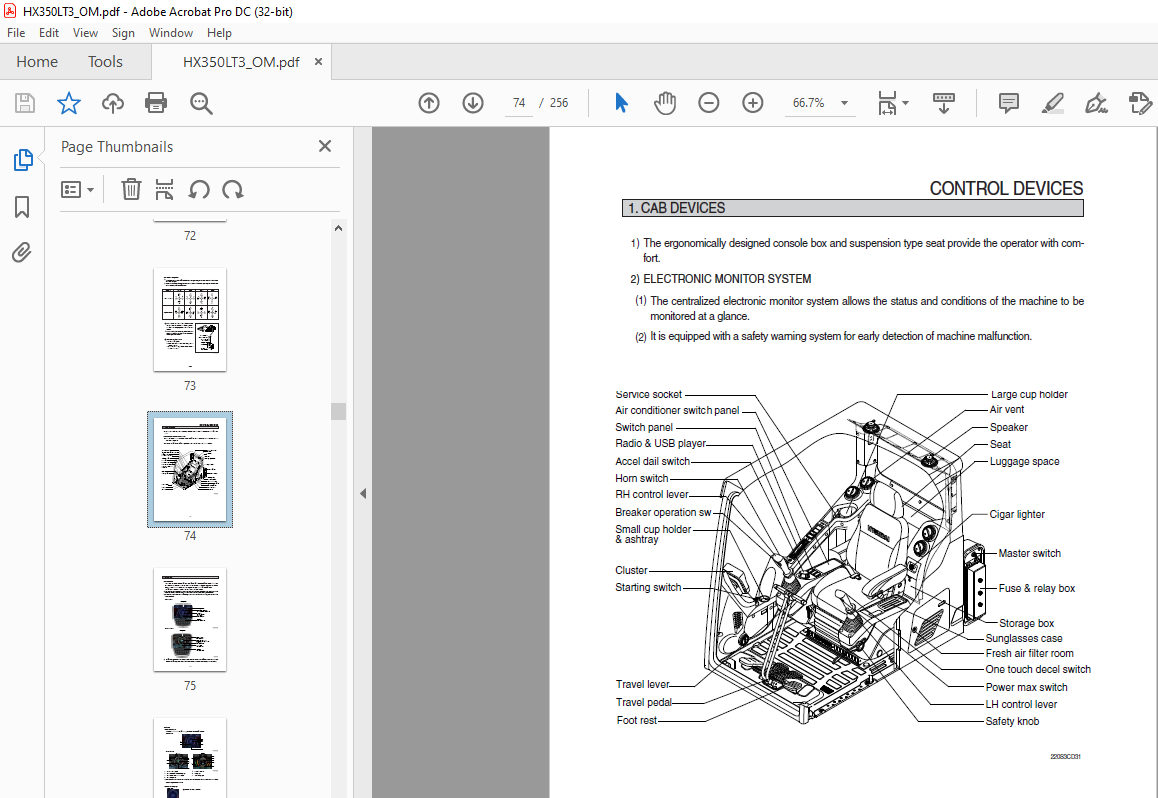Zoom out with the minus icon

[x=708, y=103]
